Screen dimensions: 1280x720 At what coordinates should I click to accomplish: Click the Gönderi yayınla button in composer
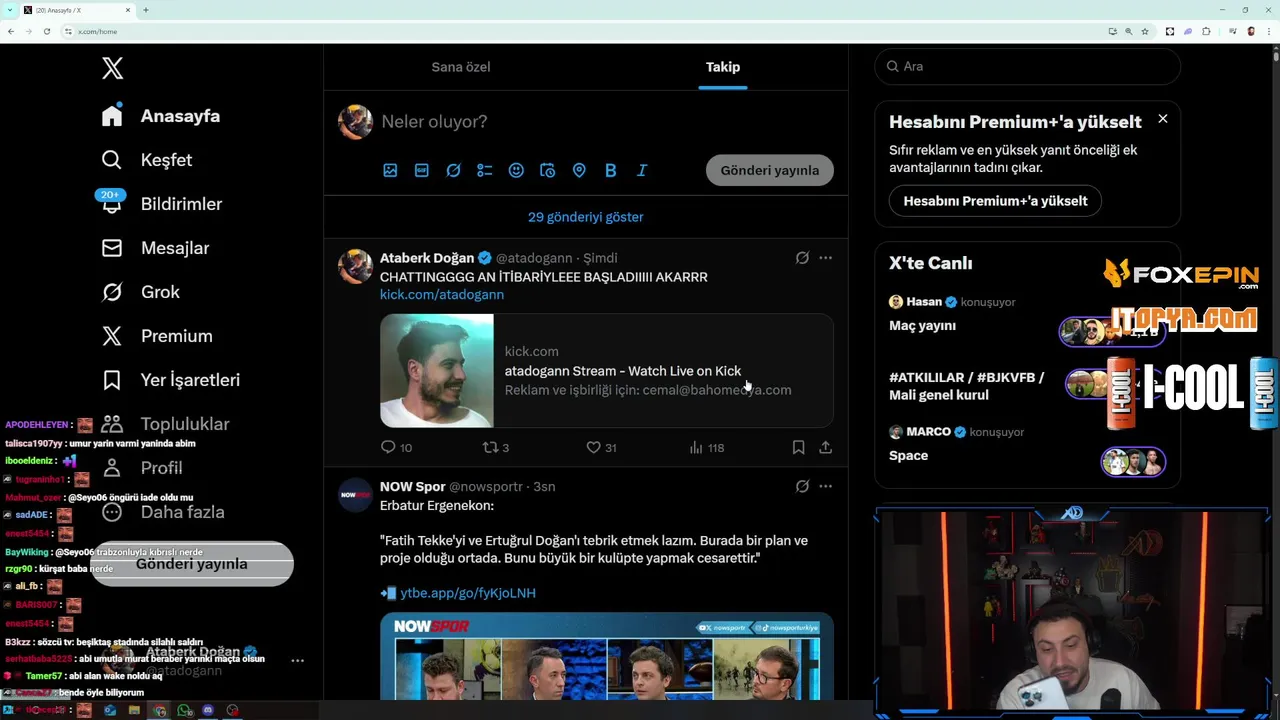(770, 170)
